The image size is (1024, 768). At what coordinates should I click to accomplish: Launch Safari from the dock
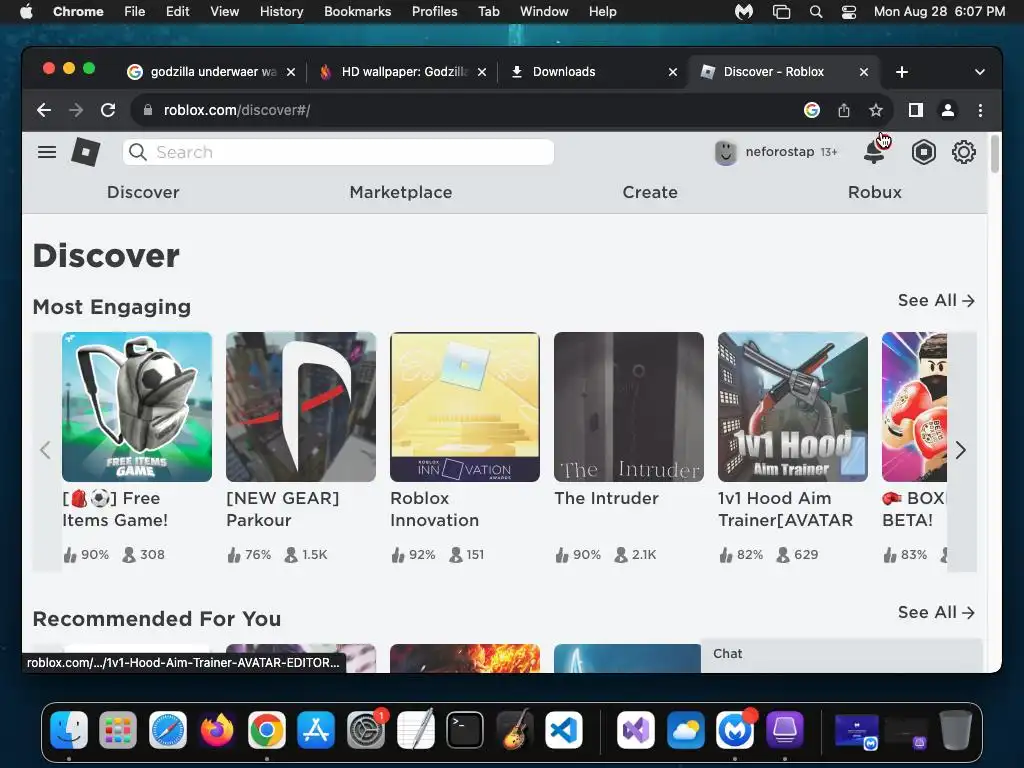(168, 730)
